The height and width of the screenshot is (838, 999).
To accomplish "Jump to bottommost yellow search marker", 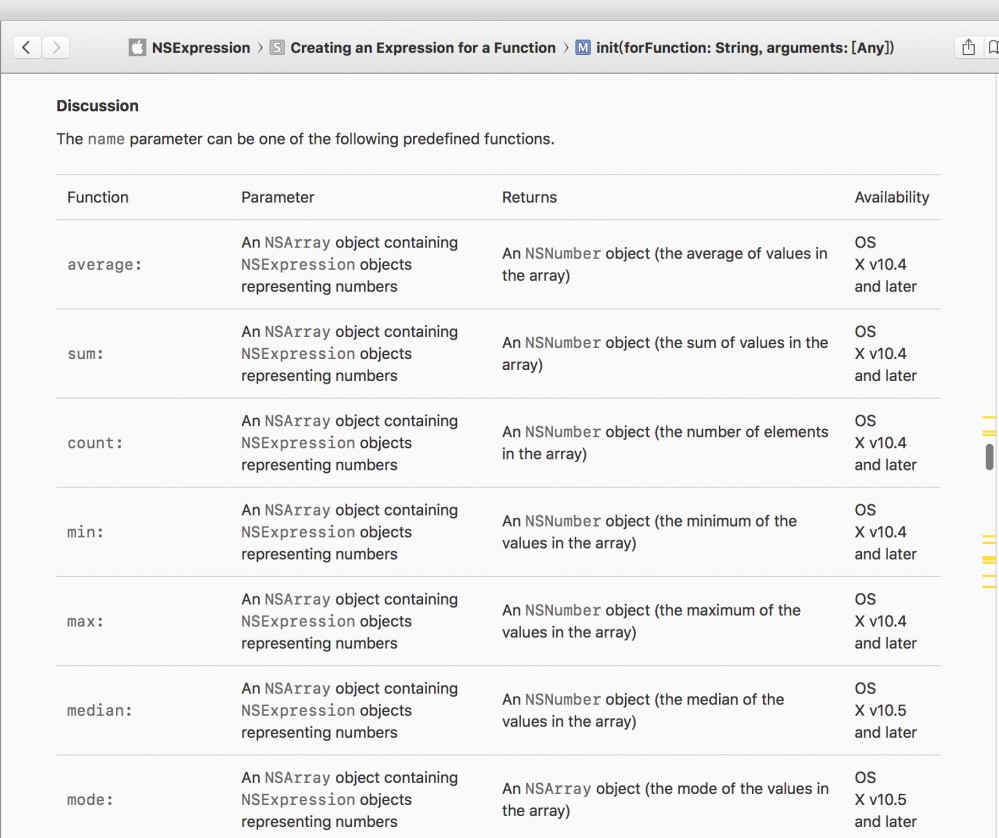I will click(x=989, y=585).
